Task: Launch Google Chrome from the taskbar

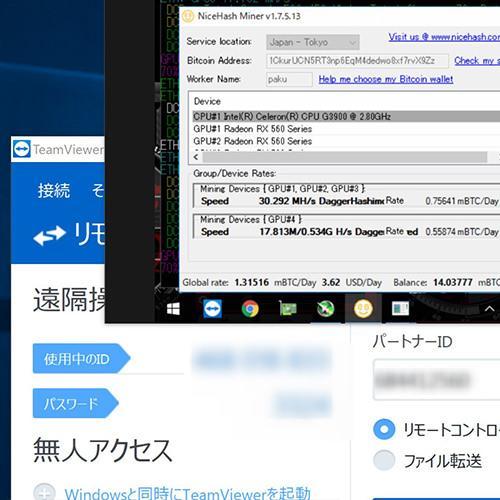Action: tap(250, 309)
